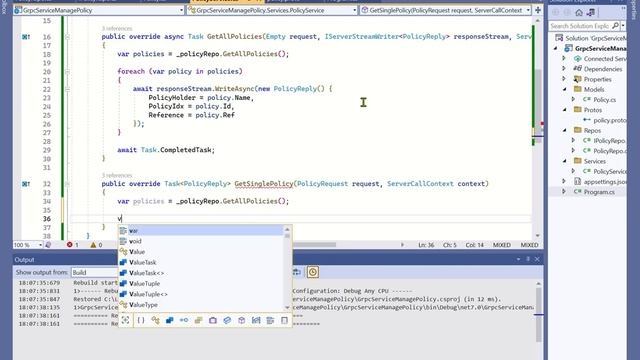Expand the IntelliSense target type filter
The image size is (640, 360).
pyautogui.click(x=125, y=320)
